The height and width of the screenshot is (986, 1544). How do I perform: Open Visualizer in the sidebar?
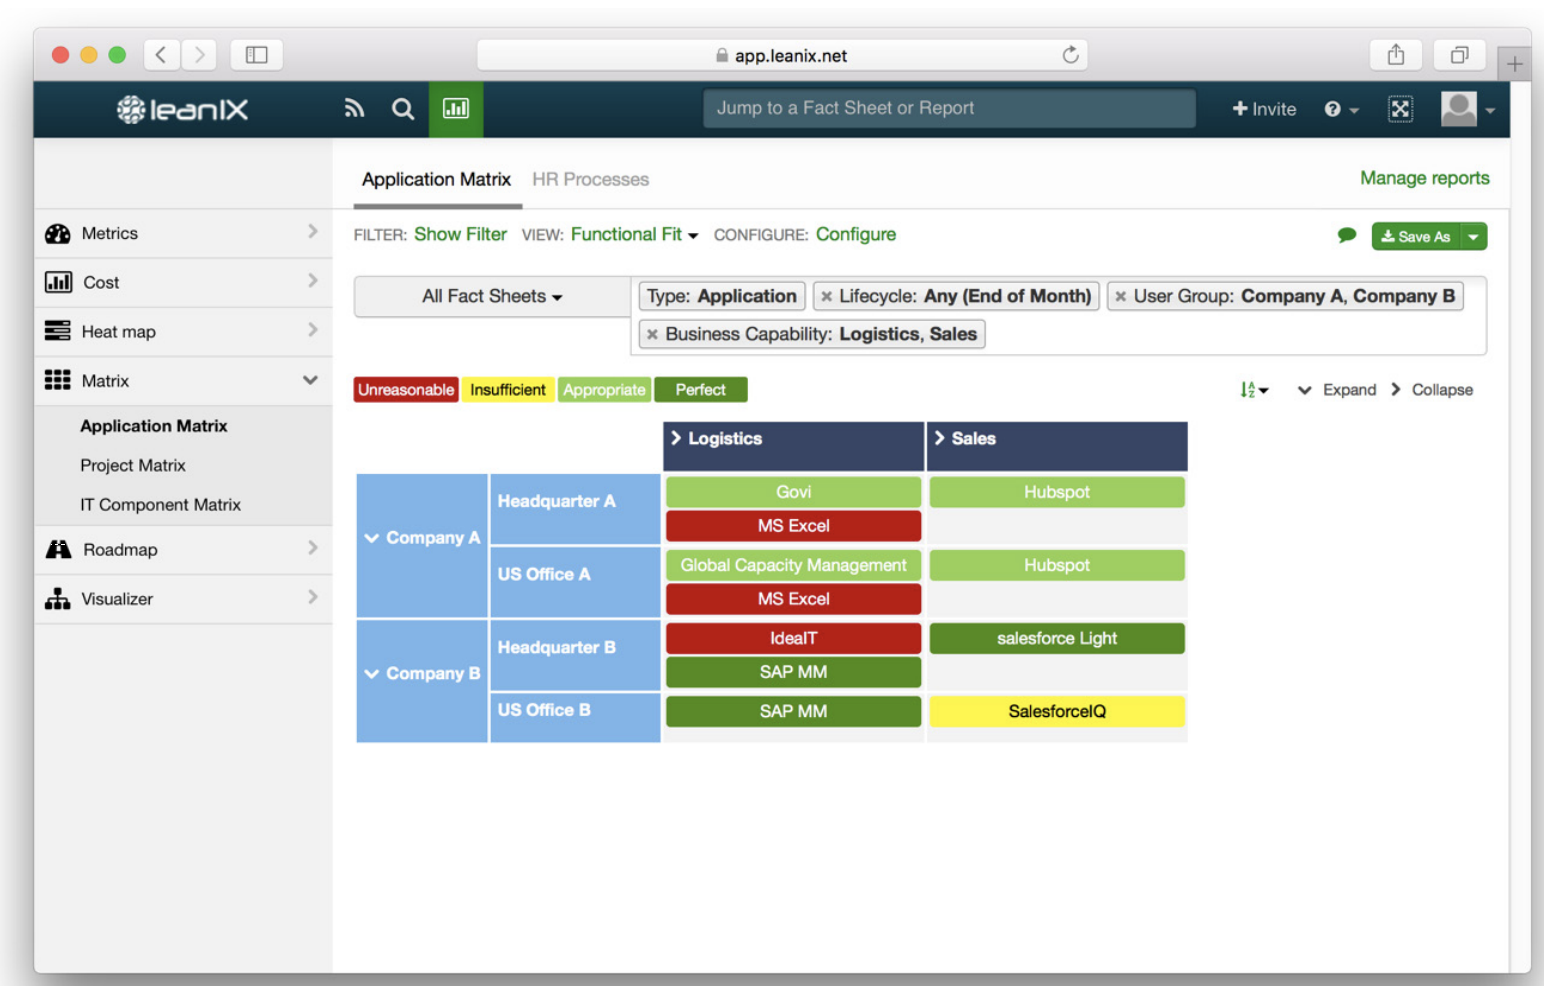pyautogui.click(x=183, y=598)
